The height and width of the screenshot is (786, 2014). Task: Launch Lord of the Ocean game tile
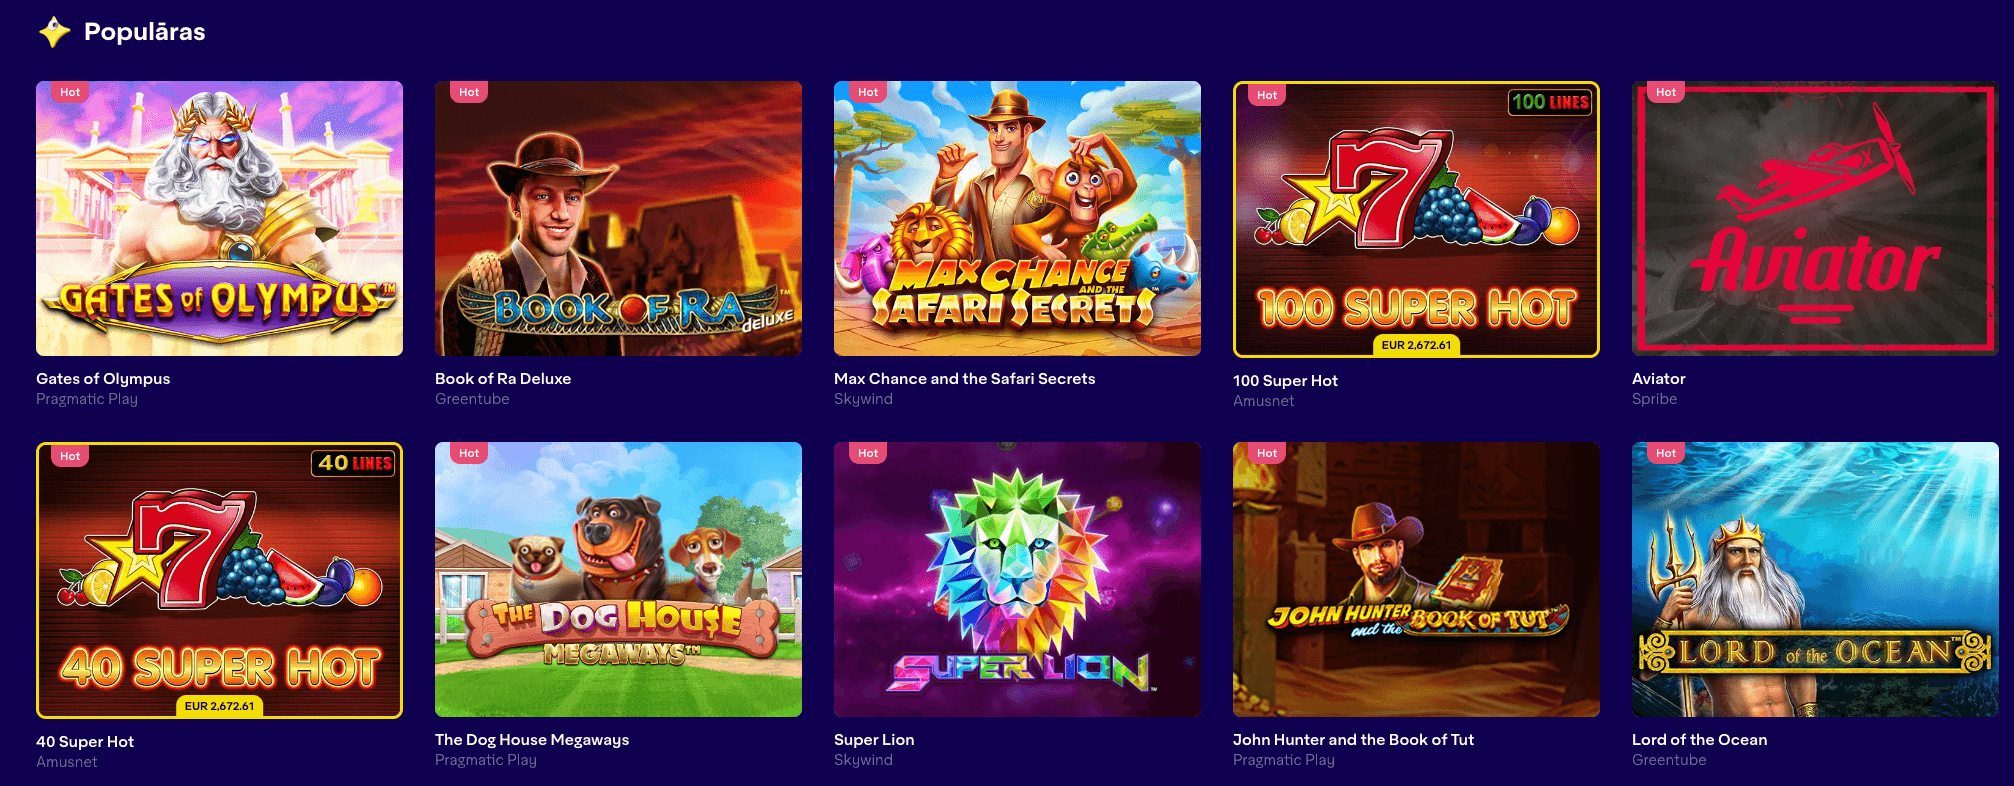click(x=1815, y=579)
